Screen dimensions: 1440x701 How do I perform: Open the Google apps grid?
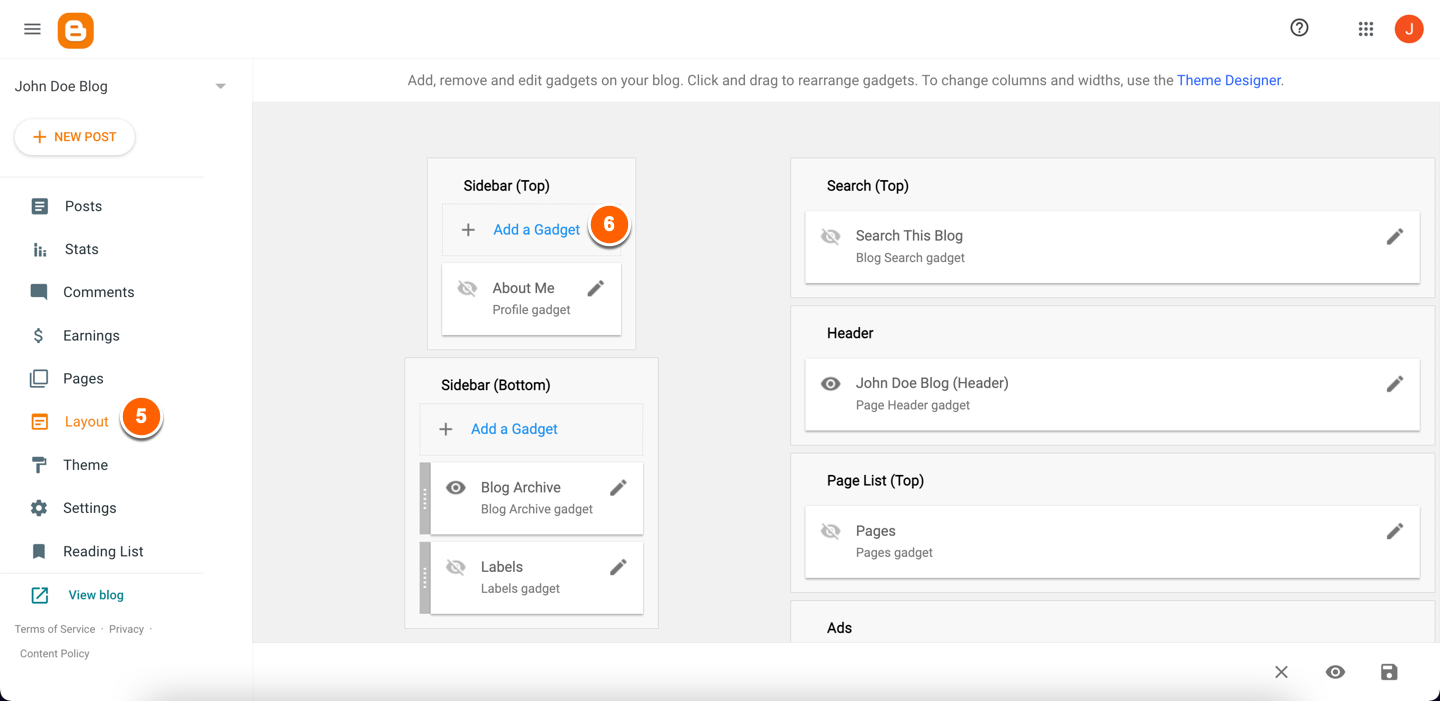click(x=1365, y=29)
